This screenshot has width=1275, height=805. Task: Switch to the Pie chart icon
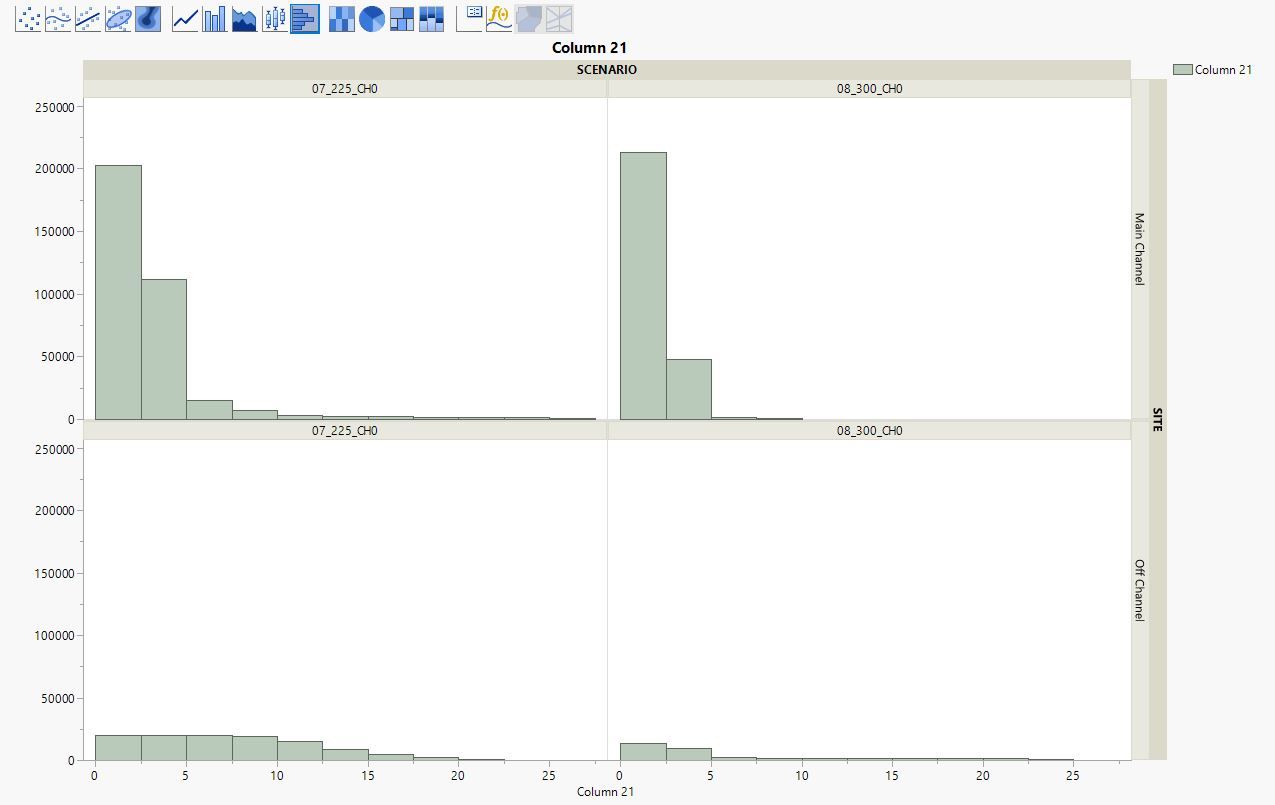click(x=372, y=18)
